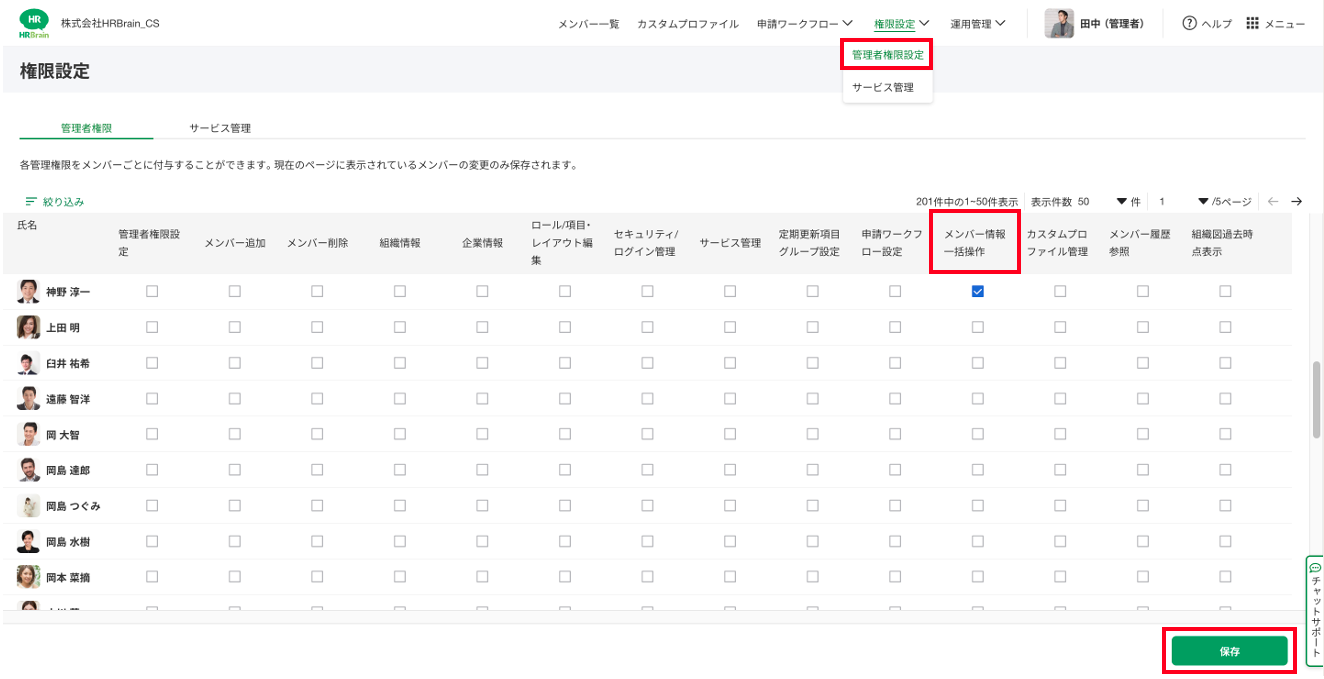Check カスタムプロファイル管理 for 岡本 菜摘
Image resolution: width=1324 pixels, height=679 pixels.
1060,577
